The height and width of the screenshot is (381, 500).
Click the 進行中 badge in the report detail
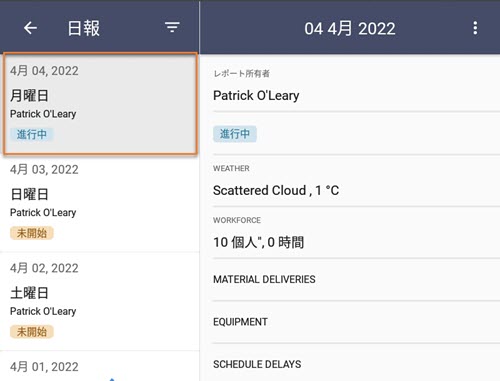coord(235,134)
